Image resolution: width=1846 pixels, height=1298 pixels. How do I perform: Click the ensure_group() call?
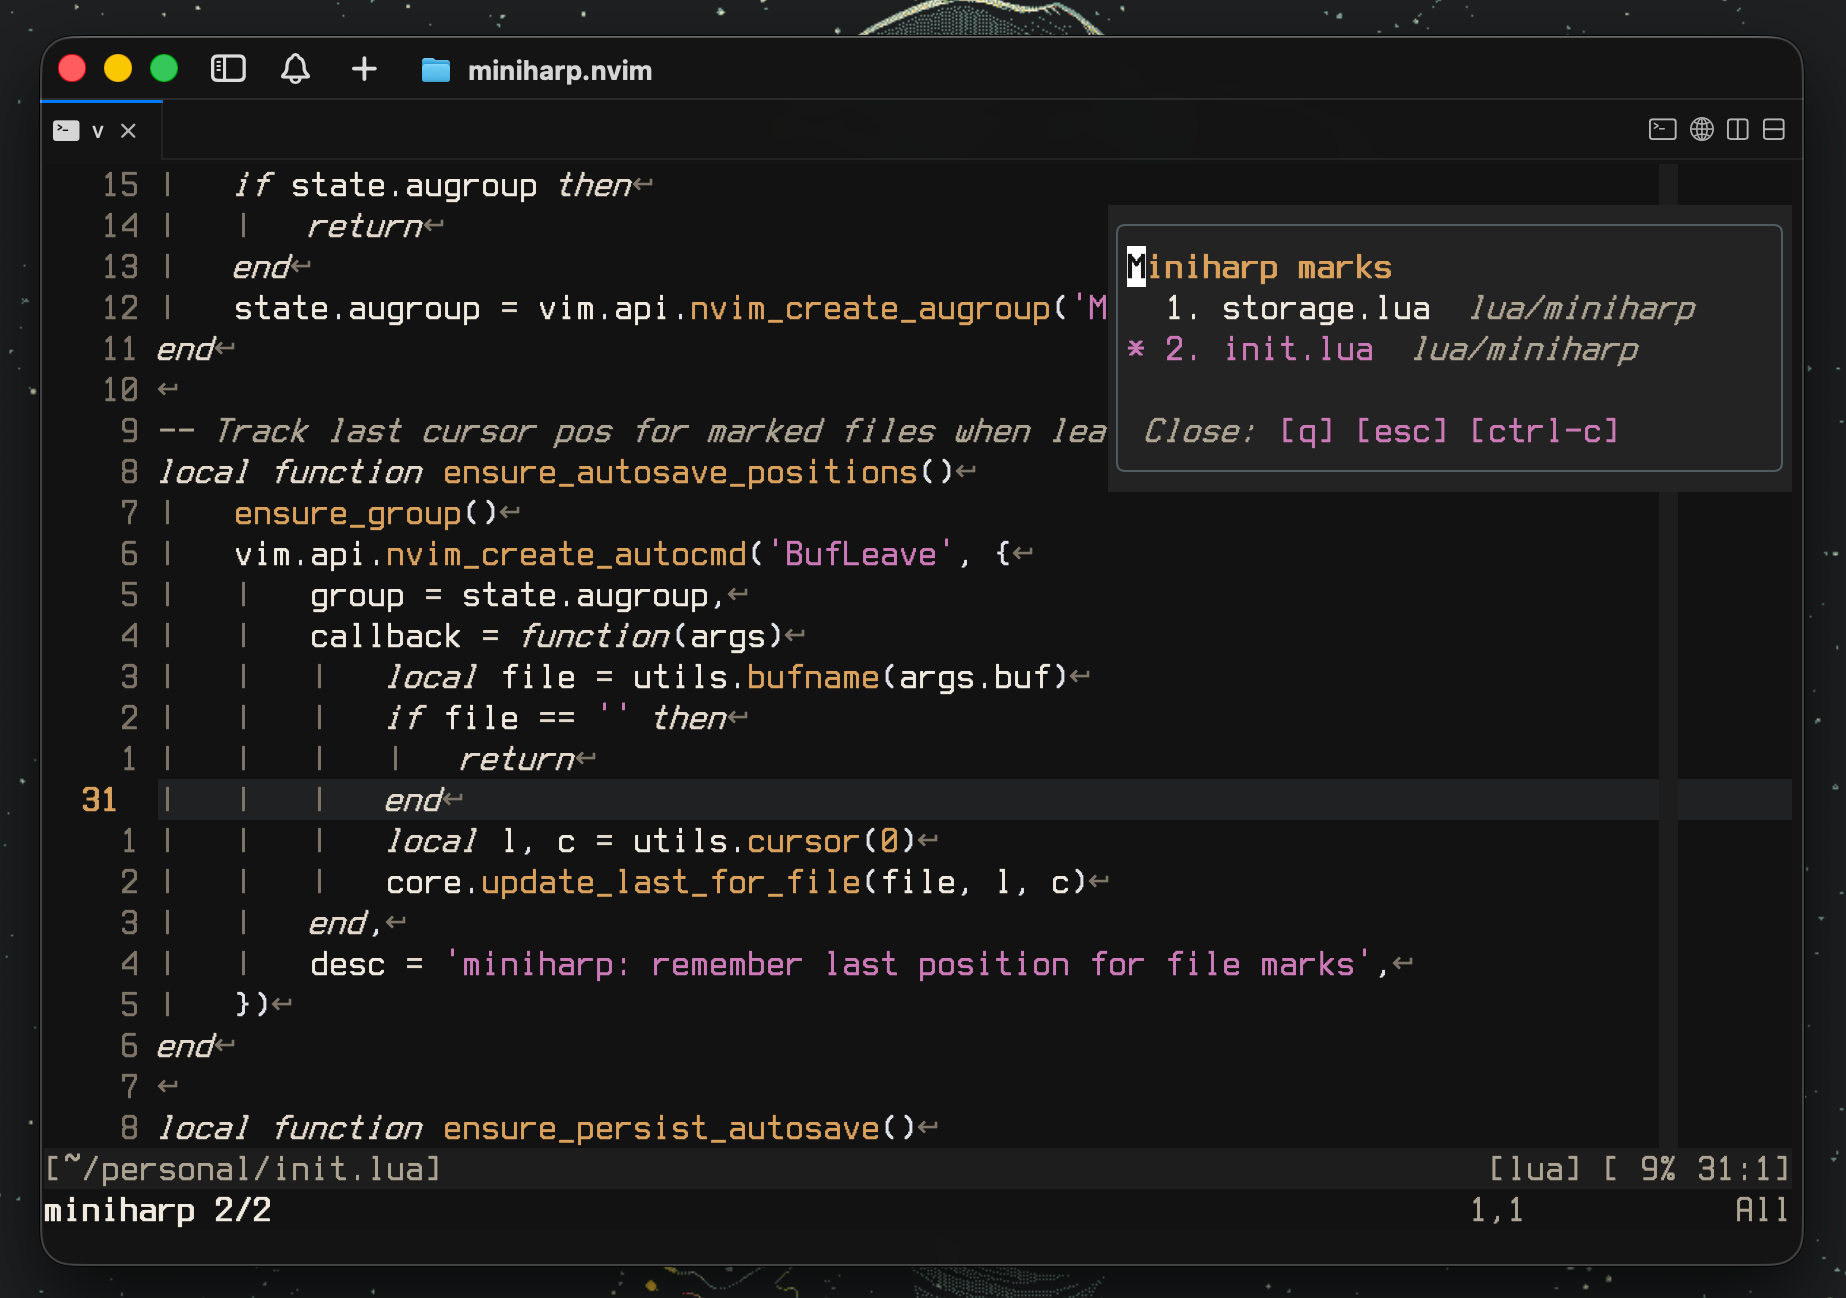(366, 513)
